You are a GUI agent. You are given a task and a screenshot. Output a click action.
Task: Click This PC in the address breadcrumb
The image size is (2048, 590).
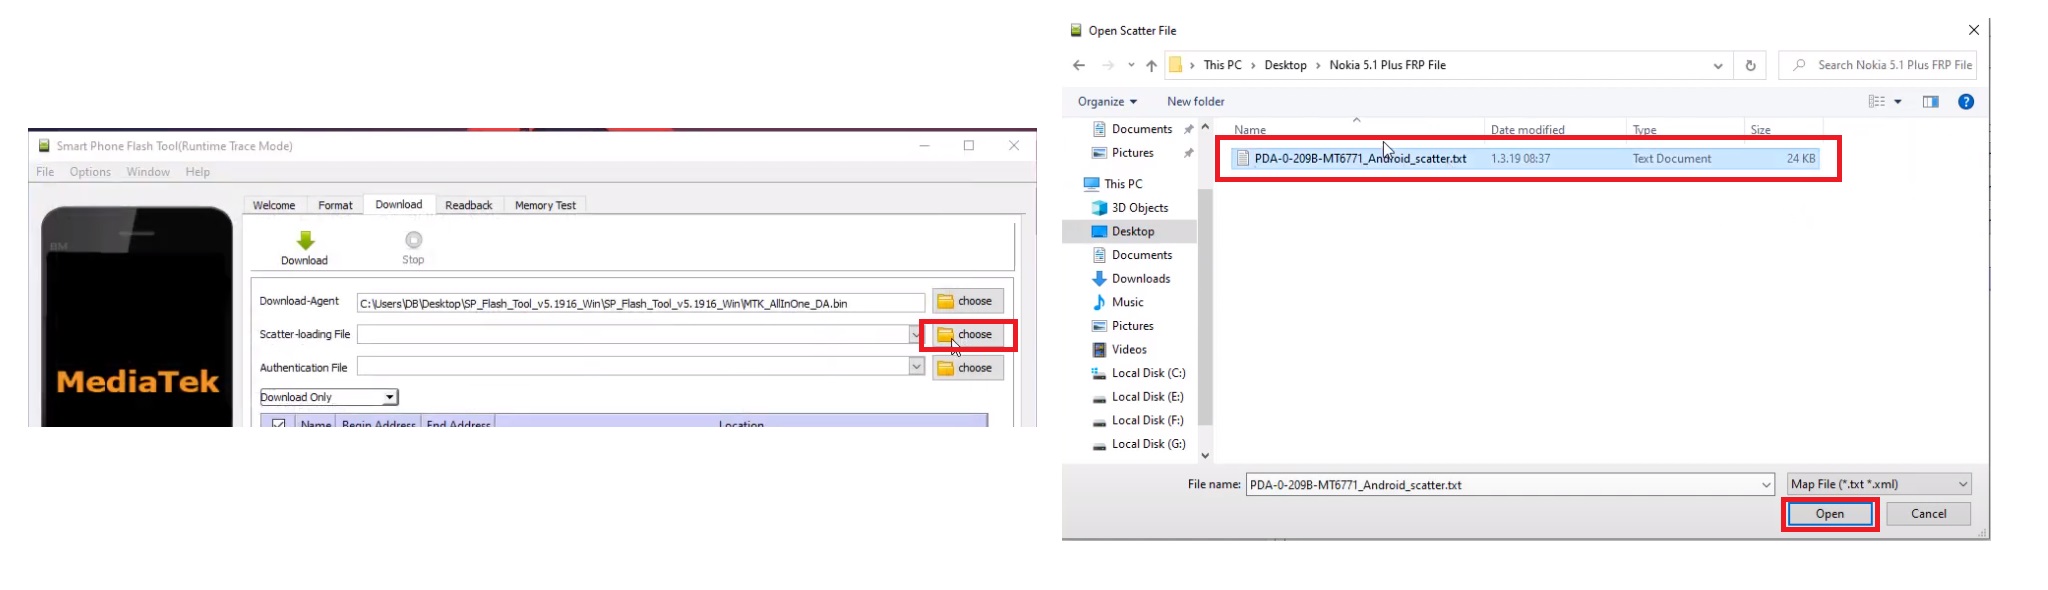click(1222, 65)
